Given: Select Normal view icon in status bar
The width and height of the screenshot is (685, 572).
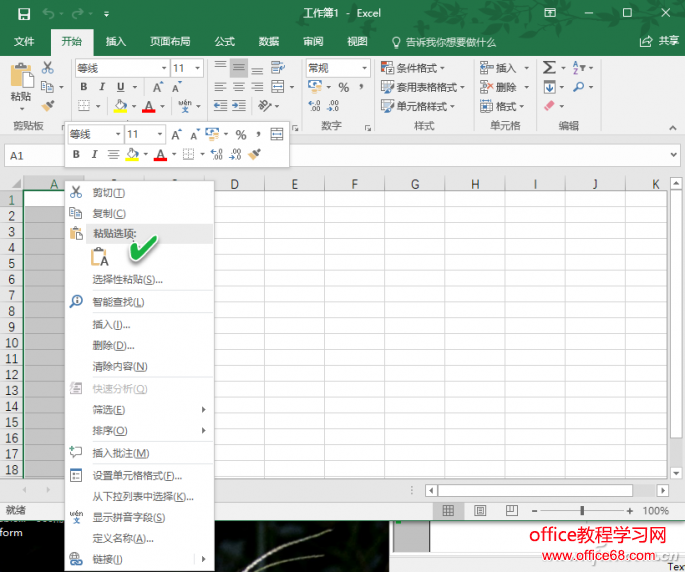Looking at the screenshot, I should 448,510.
